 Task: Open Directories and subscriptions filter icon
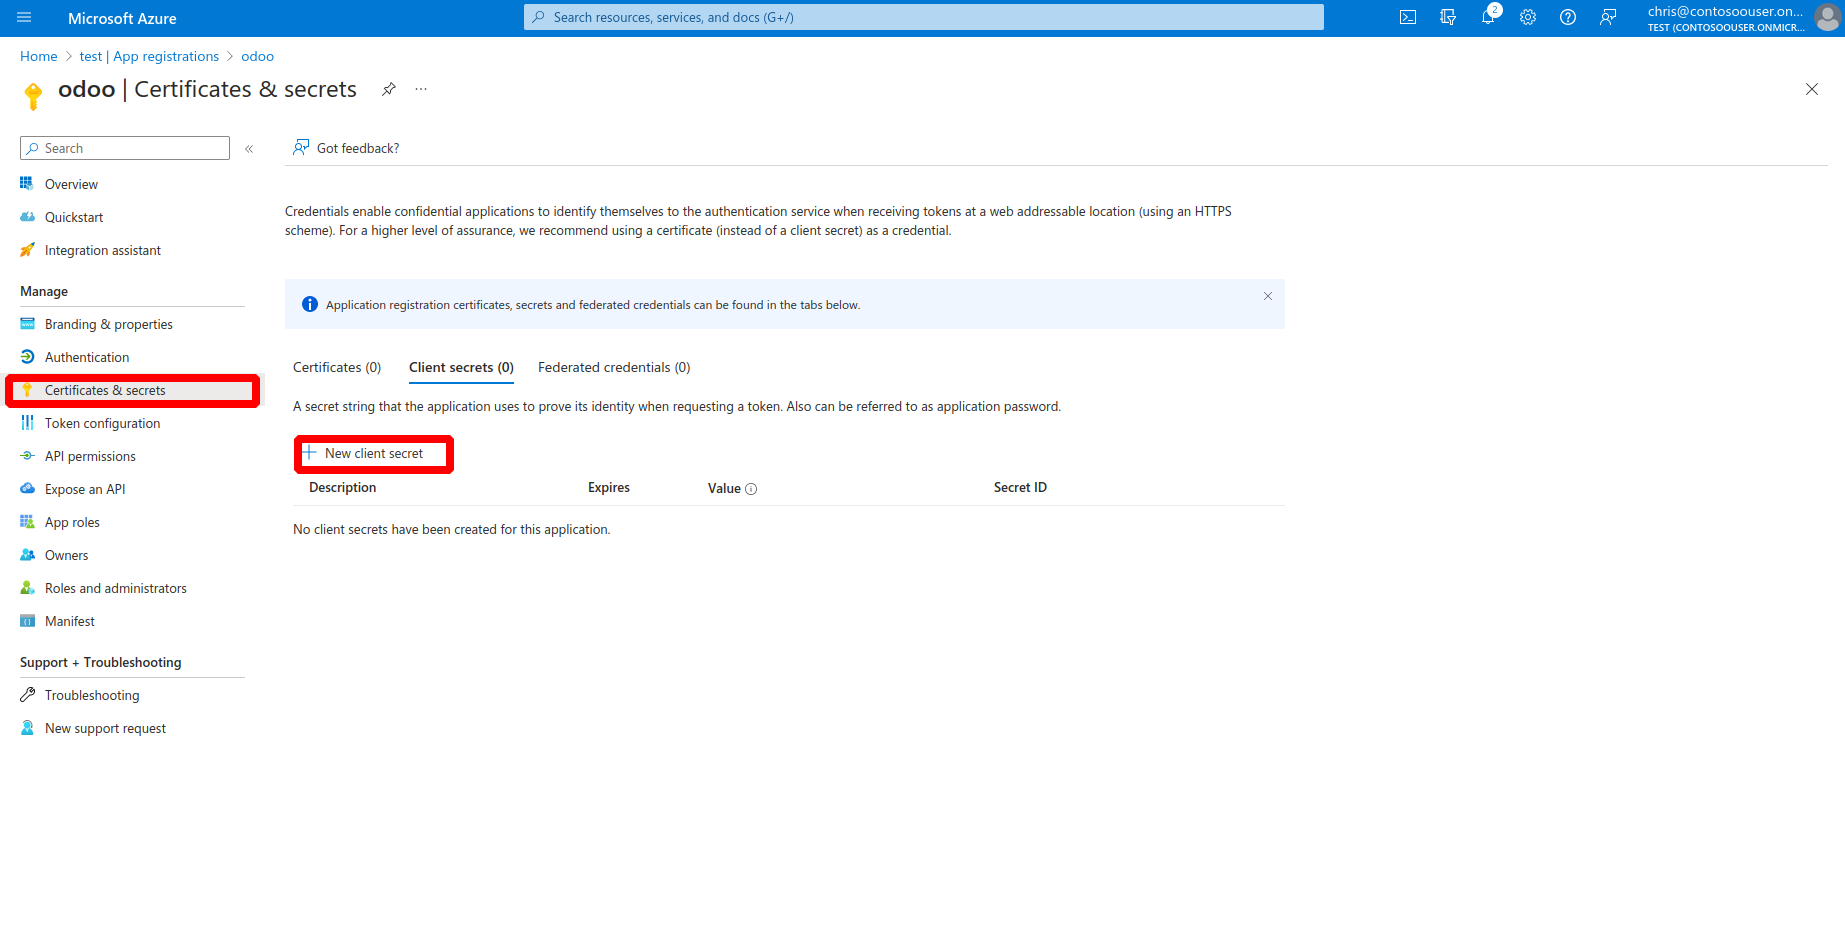click(x=1448, y=18)
